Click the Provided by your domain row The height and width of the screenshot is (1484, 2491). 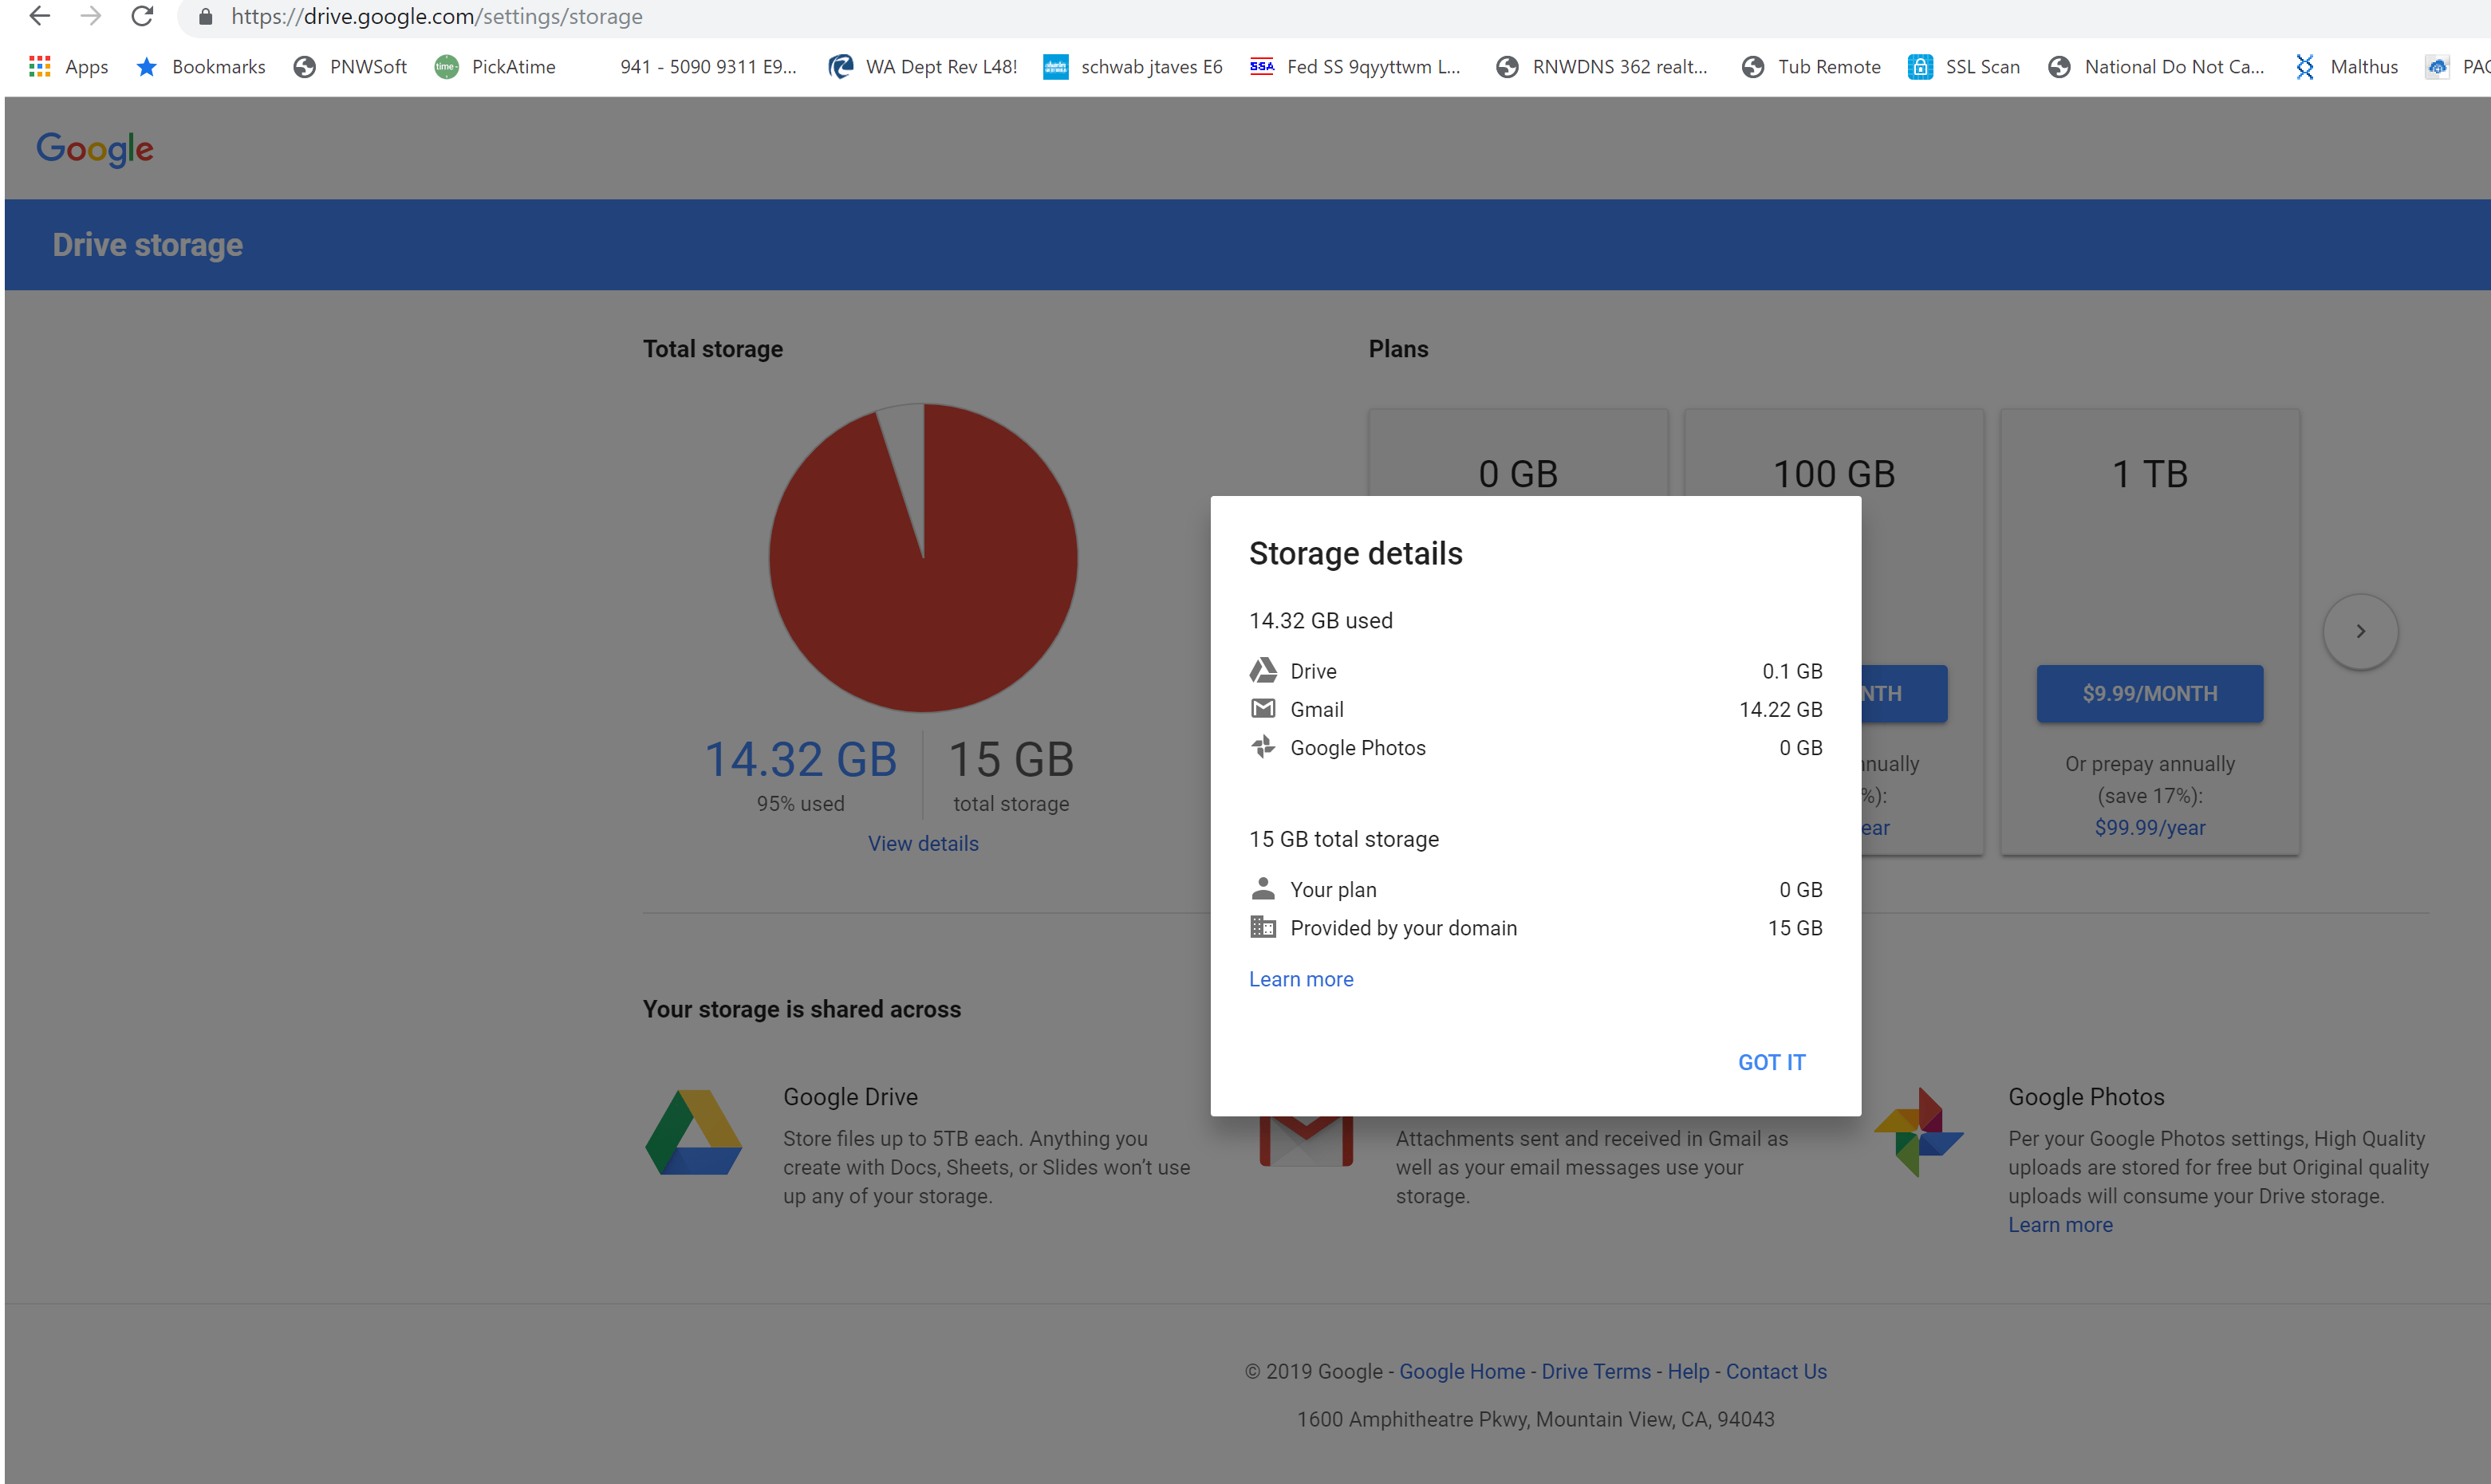pyautogui.click(x=1536, y=928)
